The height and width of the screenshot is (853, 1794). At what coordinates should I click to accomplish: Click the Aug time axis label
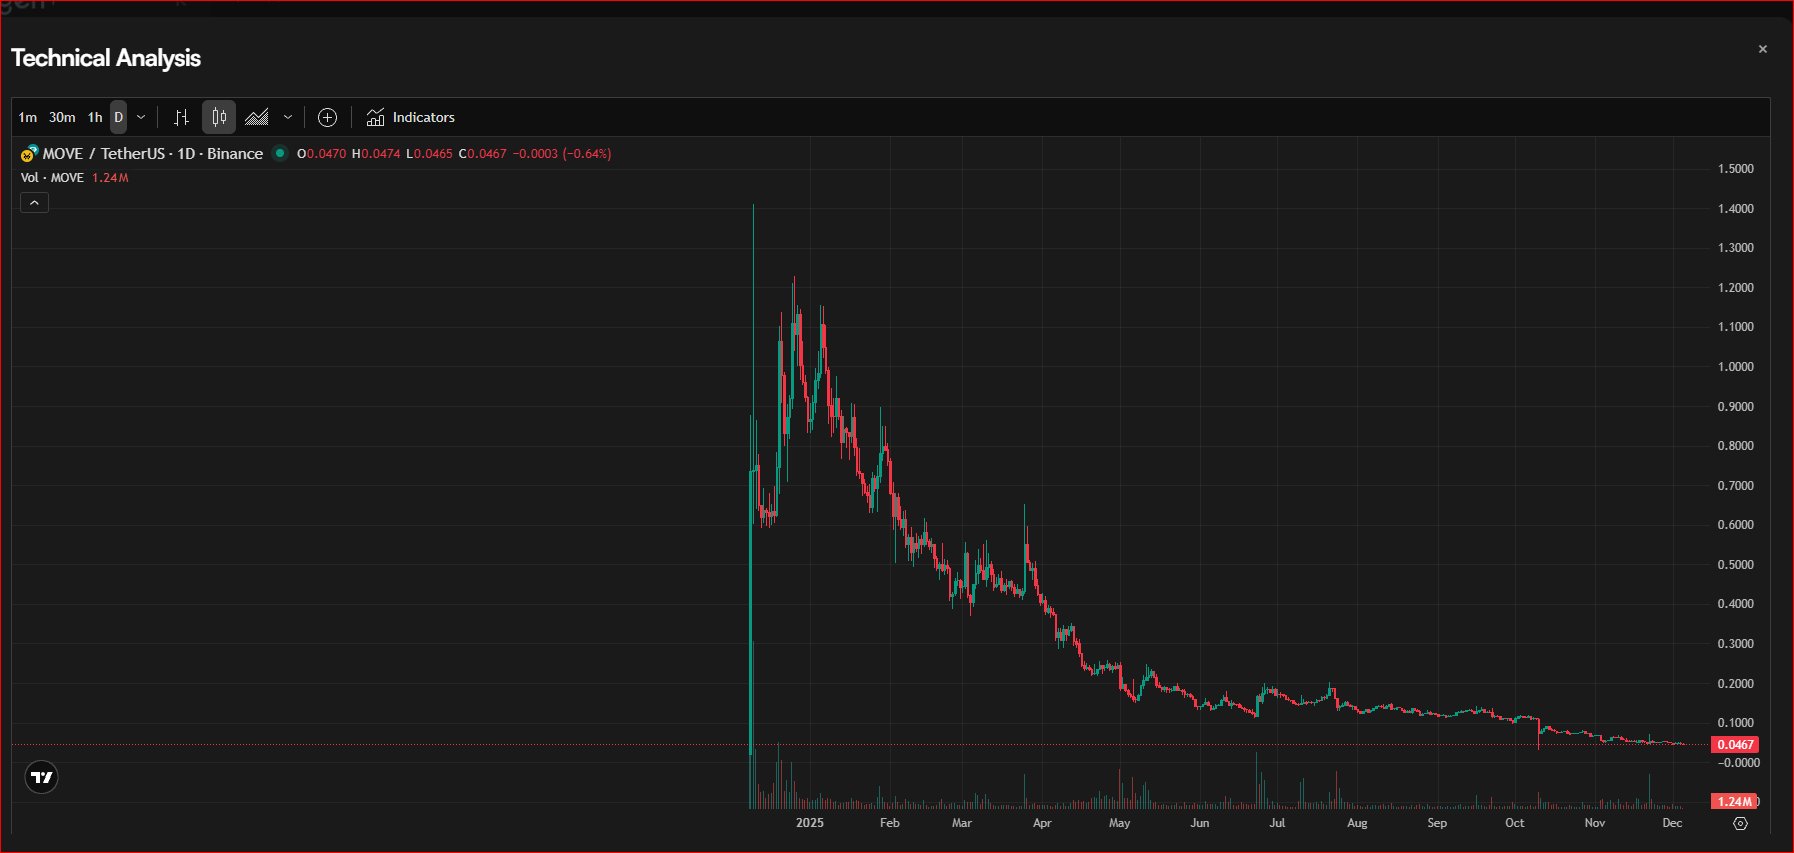coord(1357,823)
